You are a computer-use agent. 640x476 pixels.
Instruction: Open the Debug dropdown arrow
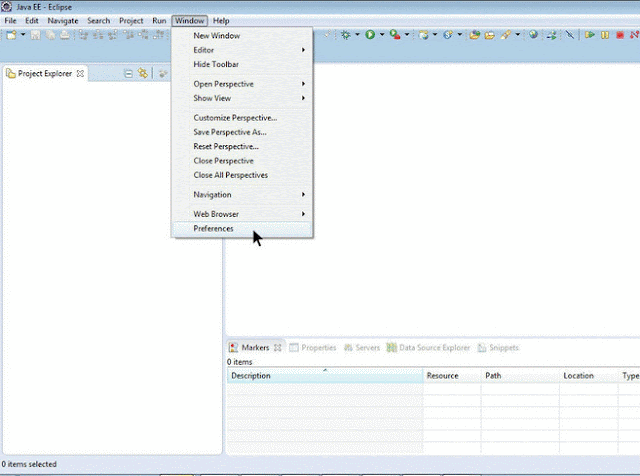(357, 35)
